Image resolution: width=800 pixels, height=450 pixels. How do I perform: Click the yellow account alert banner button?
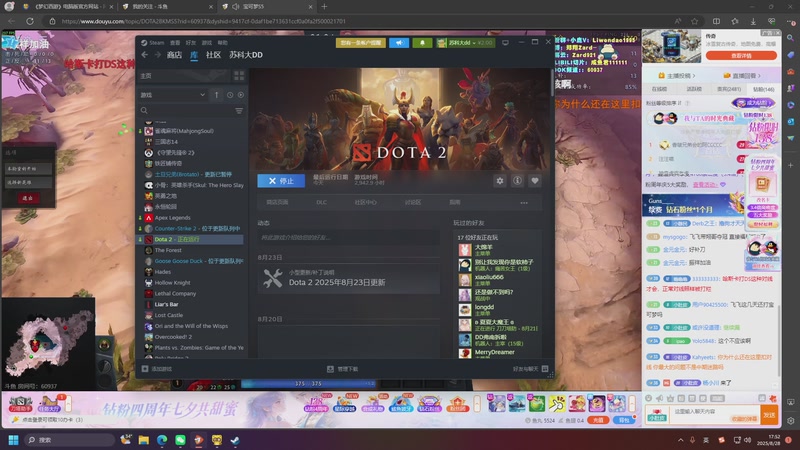(361, 43)
